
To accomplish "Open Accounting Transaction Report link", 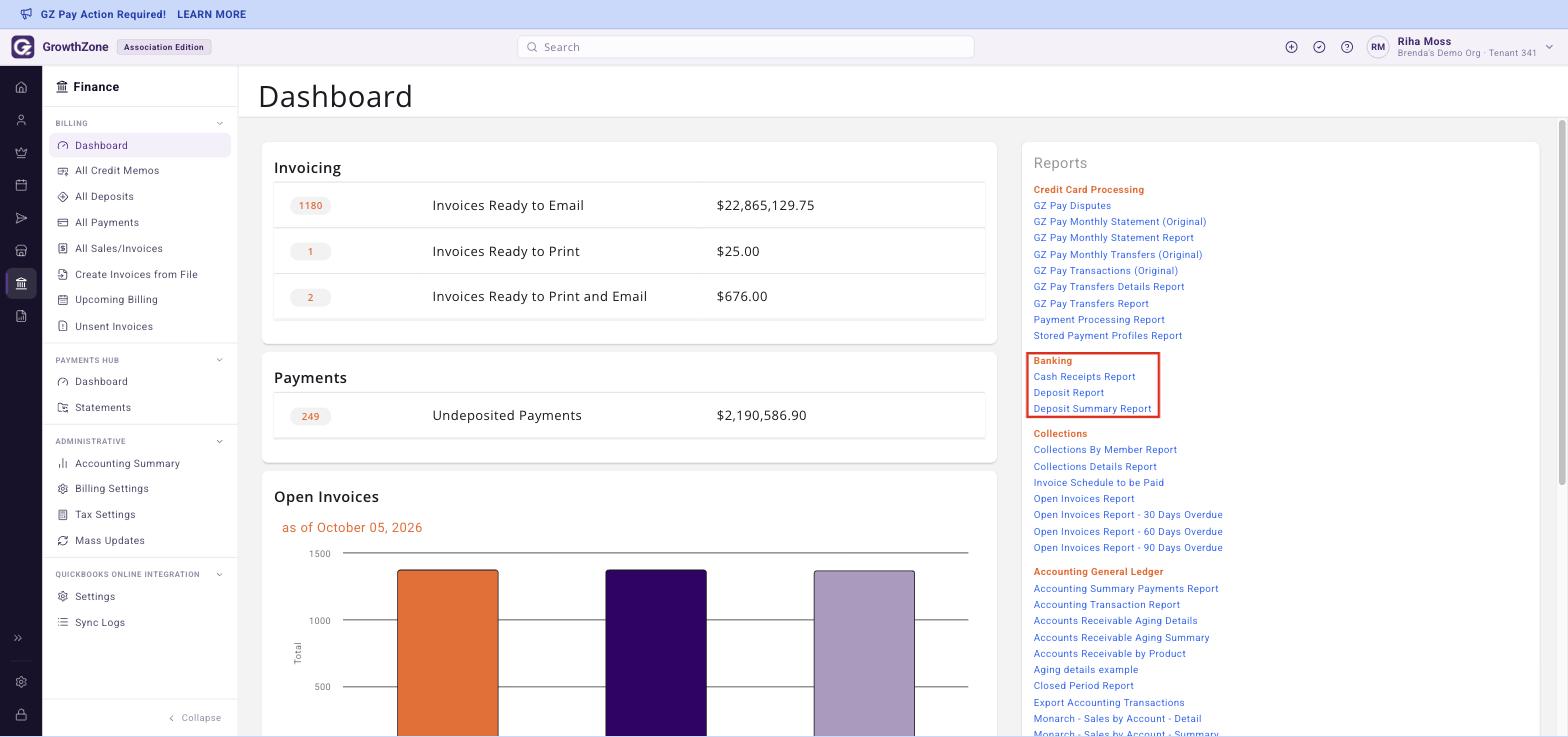I will 1106,605.
